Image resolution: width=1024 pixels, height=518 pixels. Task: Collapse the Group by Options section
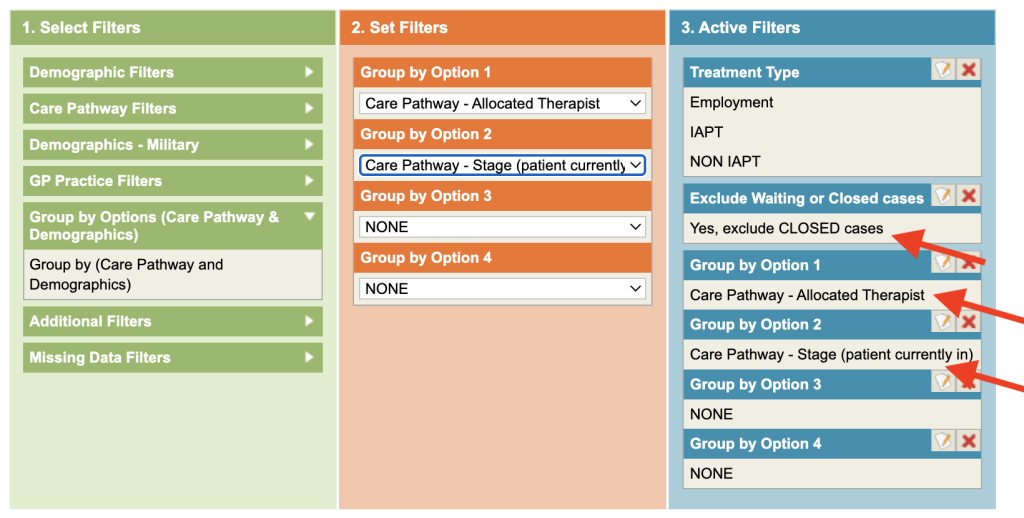pyautogui.click(x=172, y=225)
